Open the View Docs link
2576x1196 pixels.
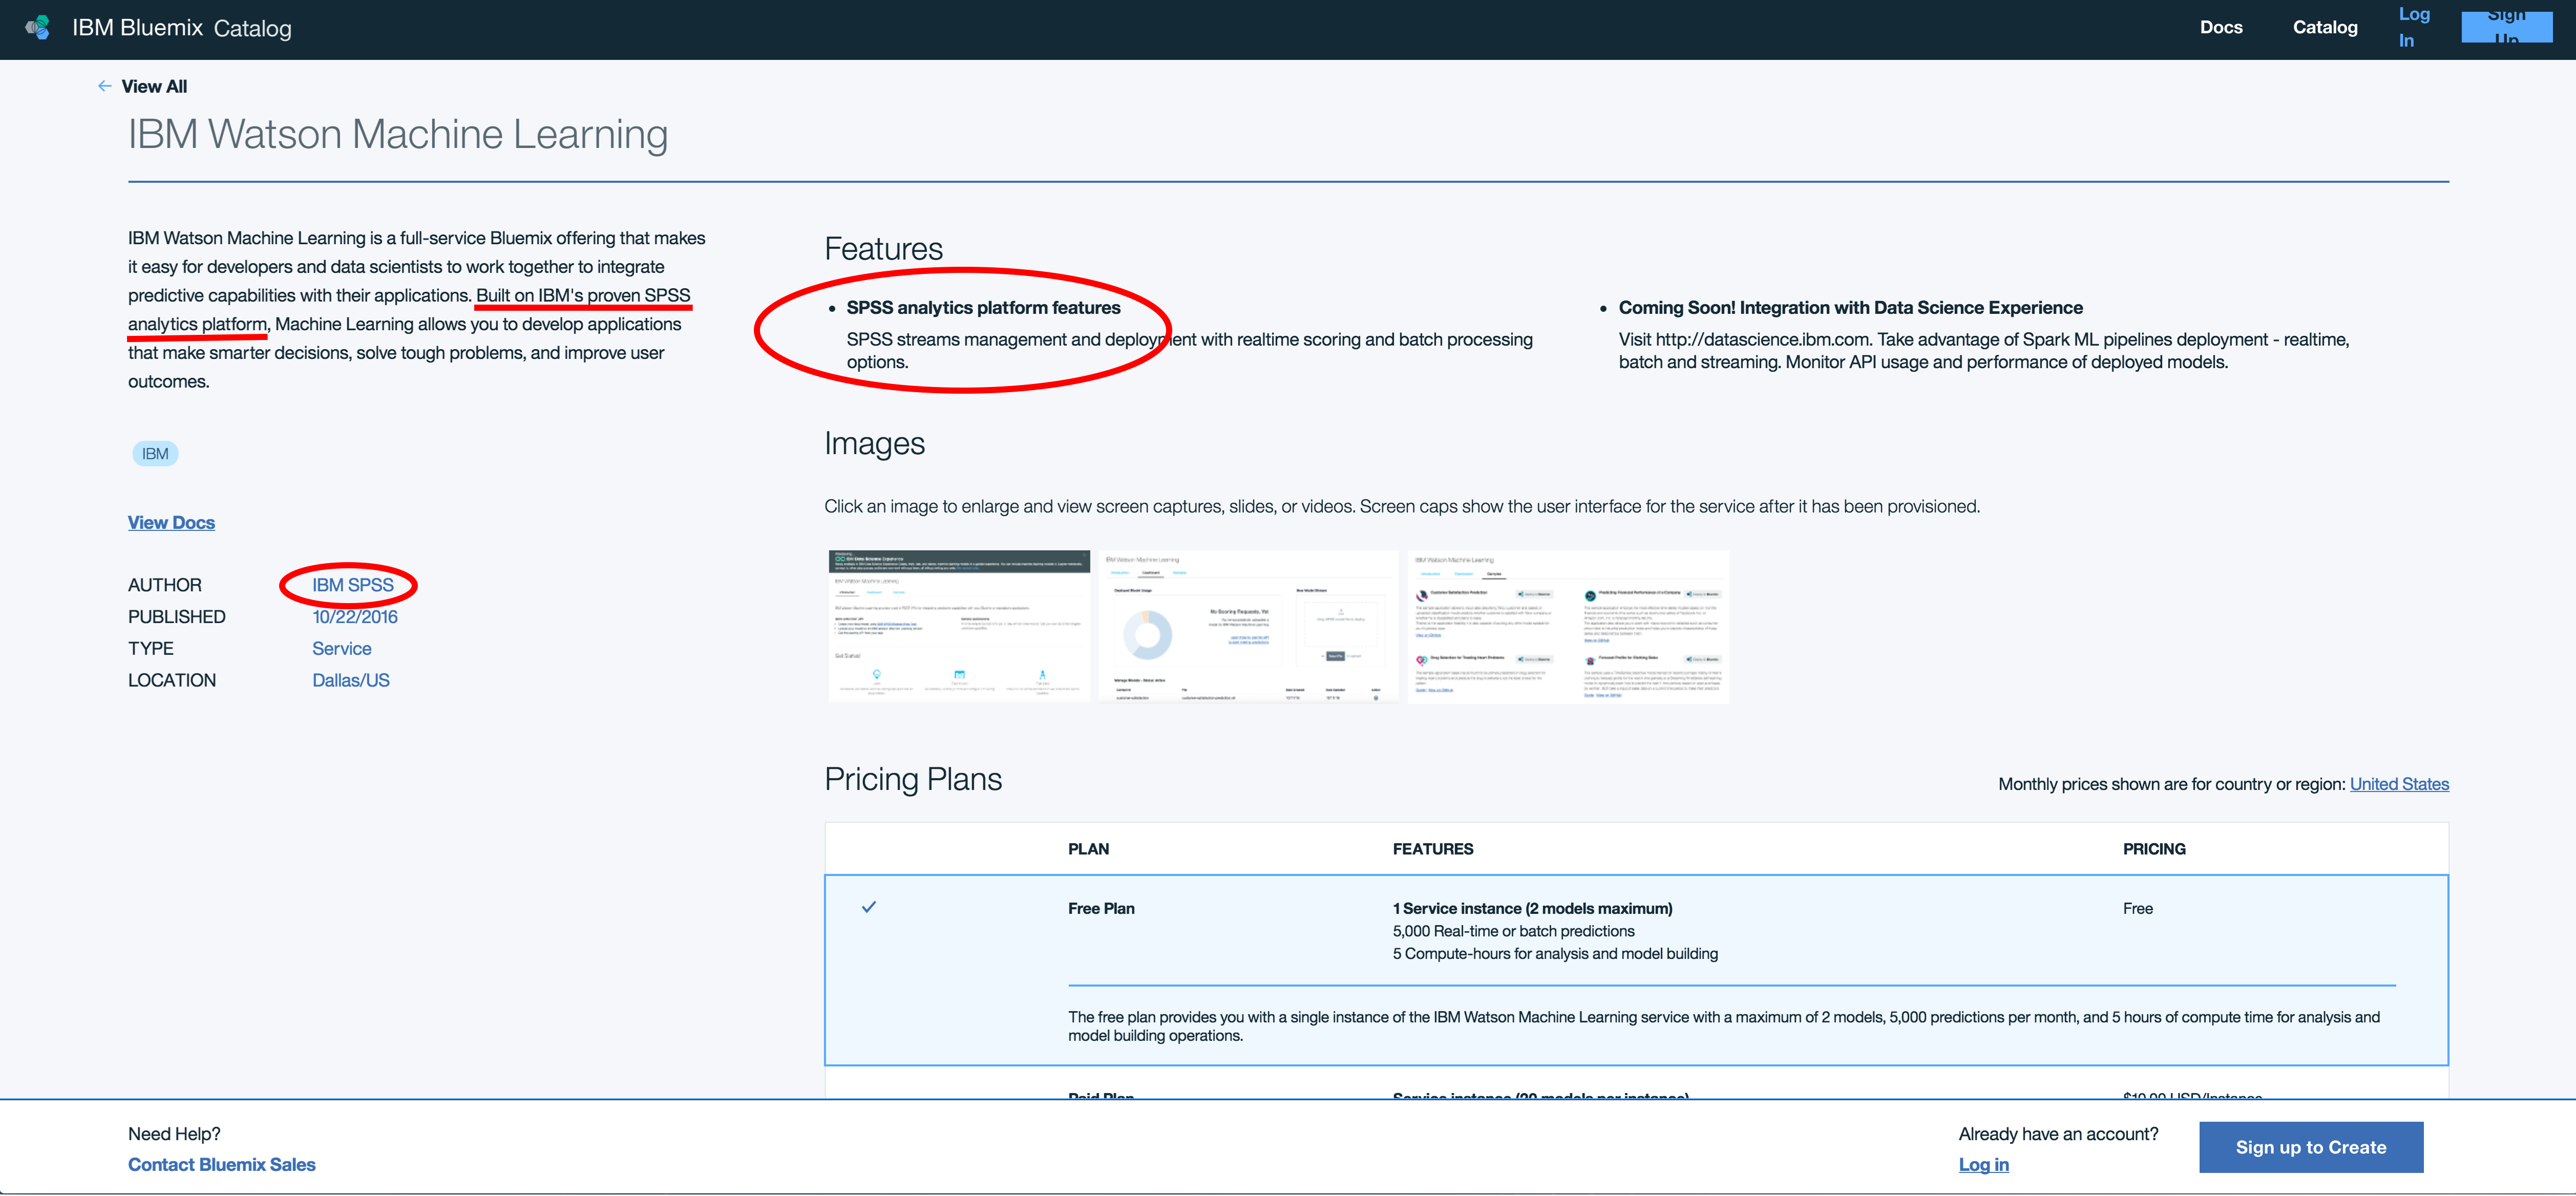tap(171, 522)
